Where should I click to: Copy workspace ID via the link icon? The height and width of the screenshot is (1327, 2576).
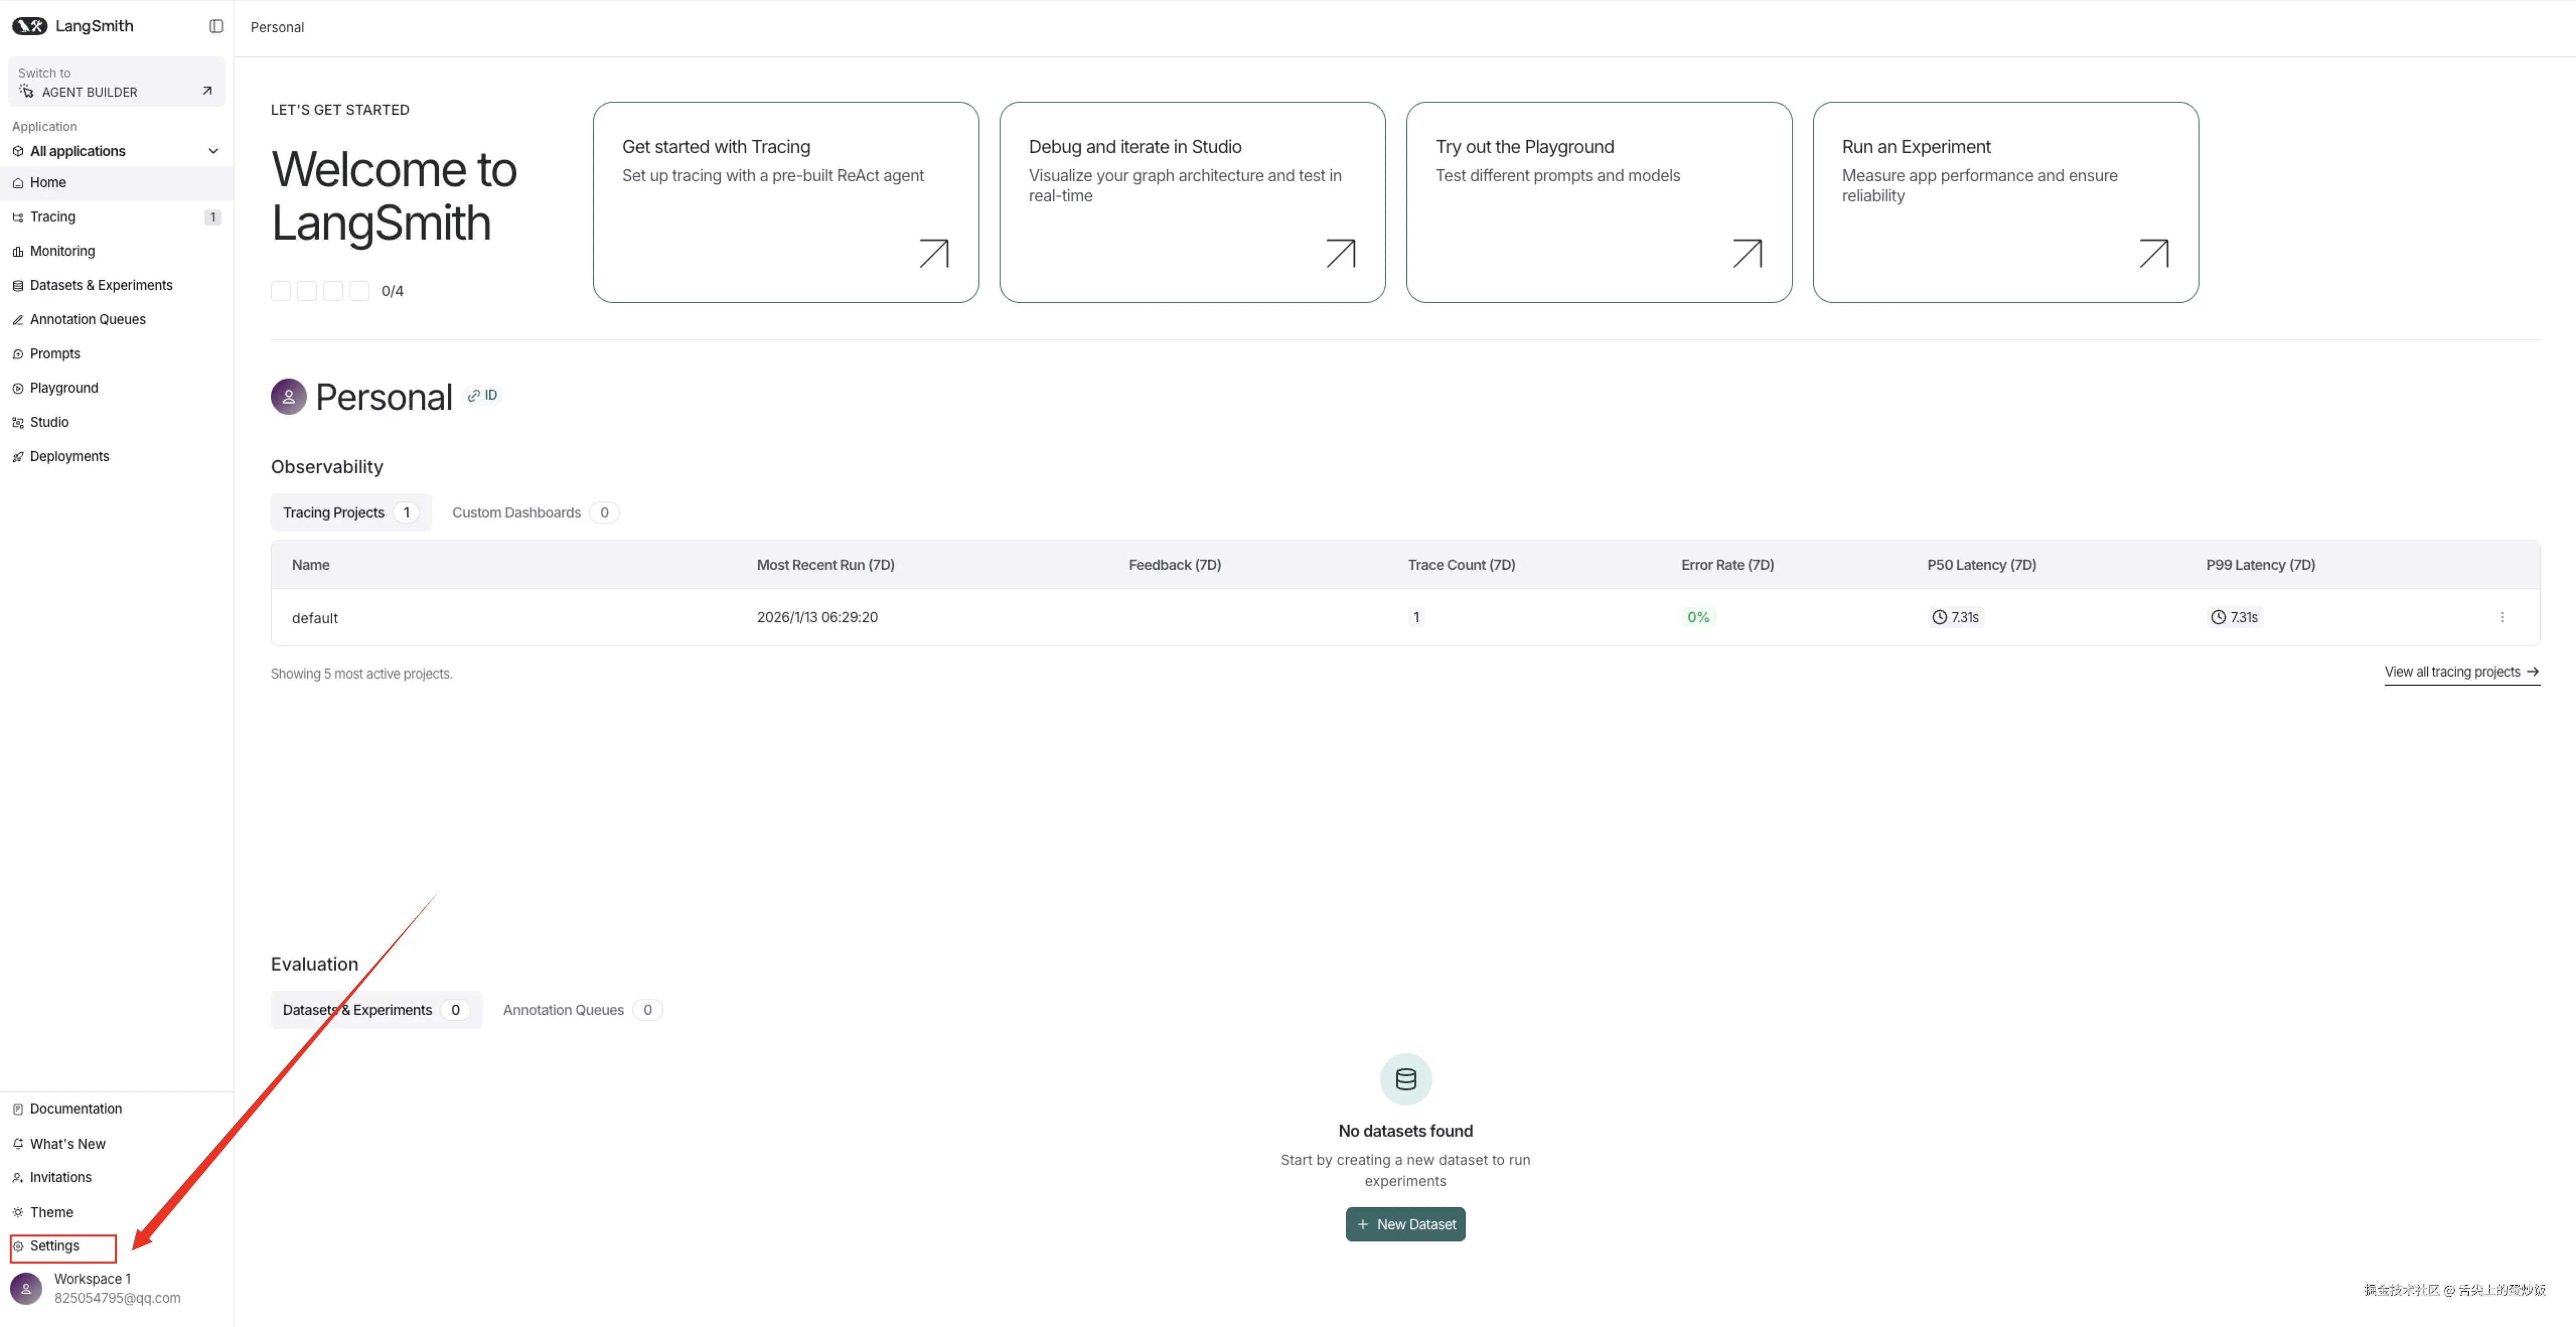tap(474, 396)
